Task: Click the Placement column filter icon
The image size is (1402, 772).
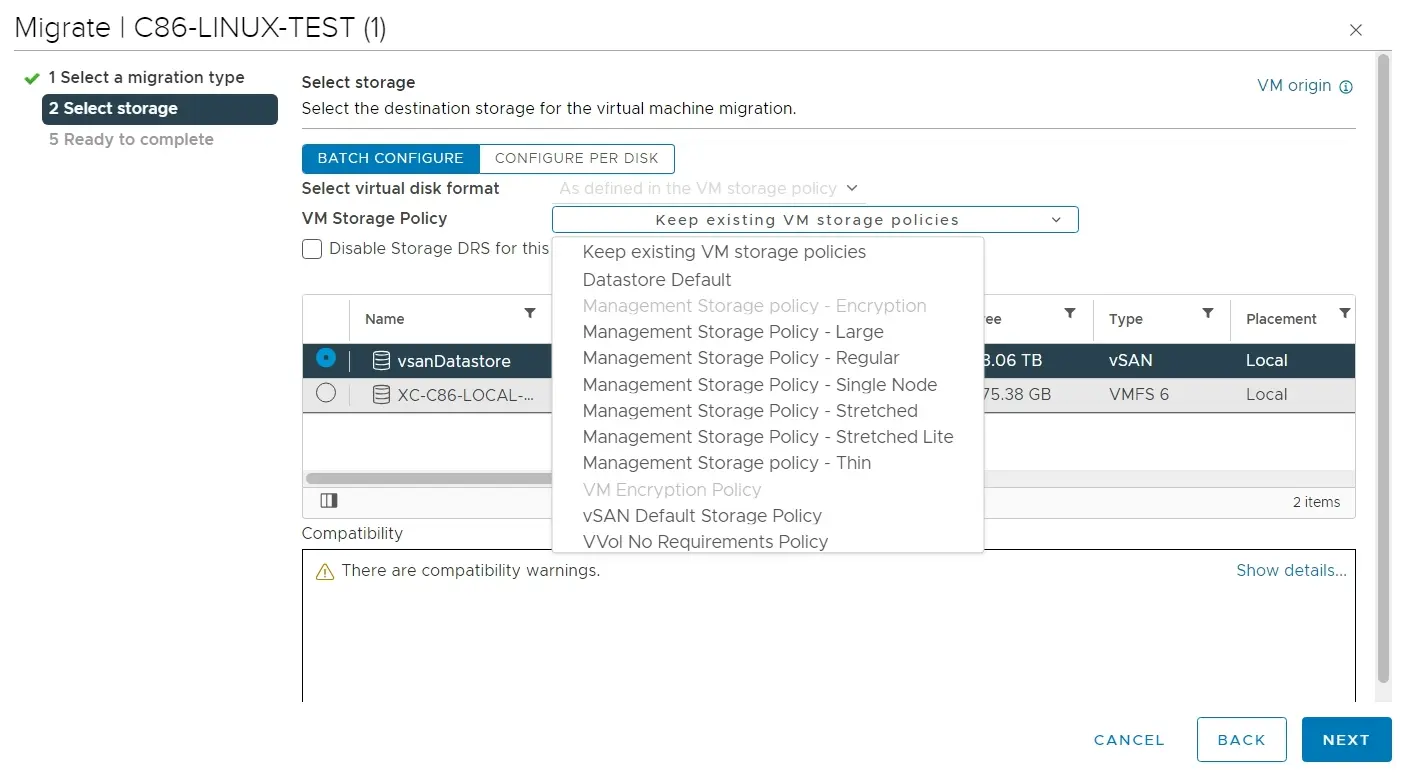Action: tap(1344, 314)
